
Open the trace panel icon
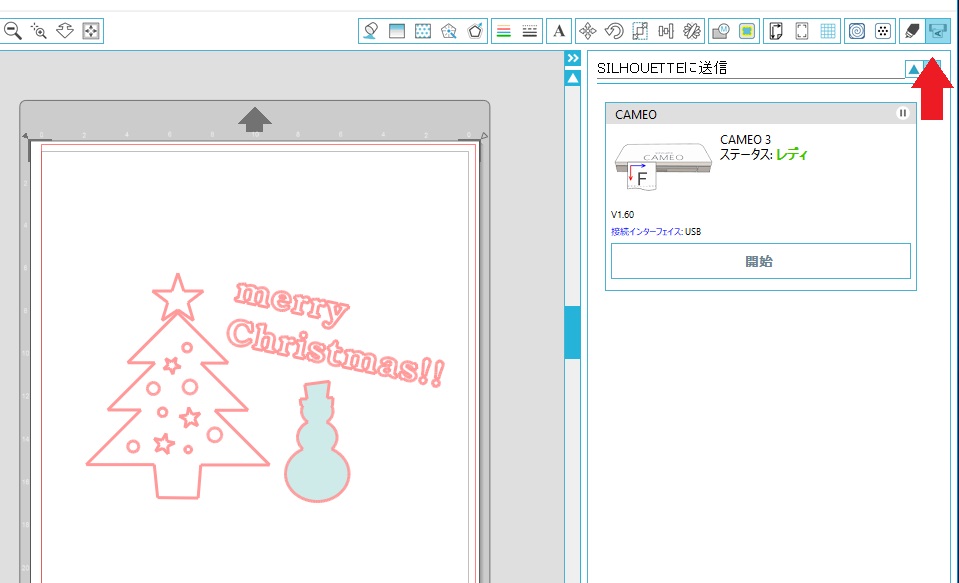(747, 31)
